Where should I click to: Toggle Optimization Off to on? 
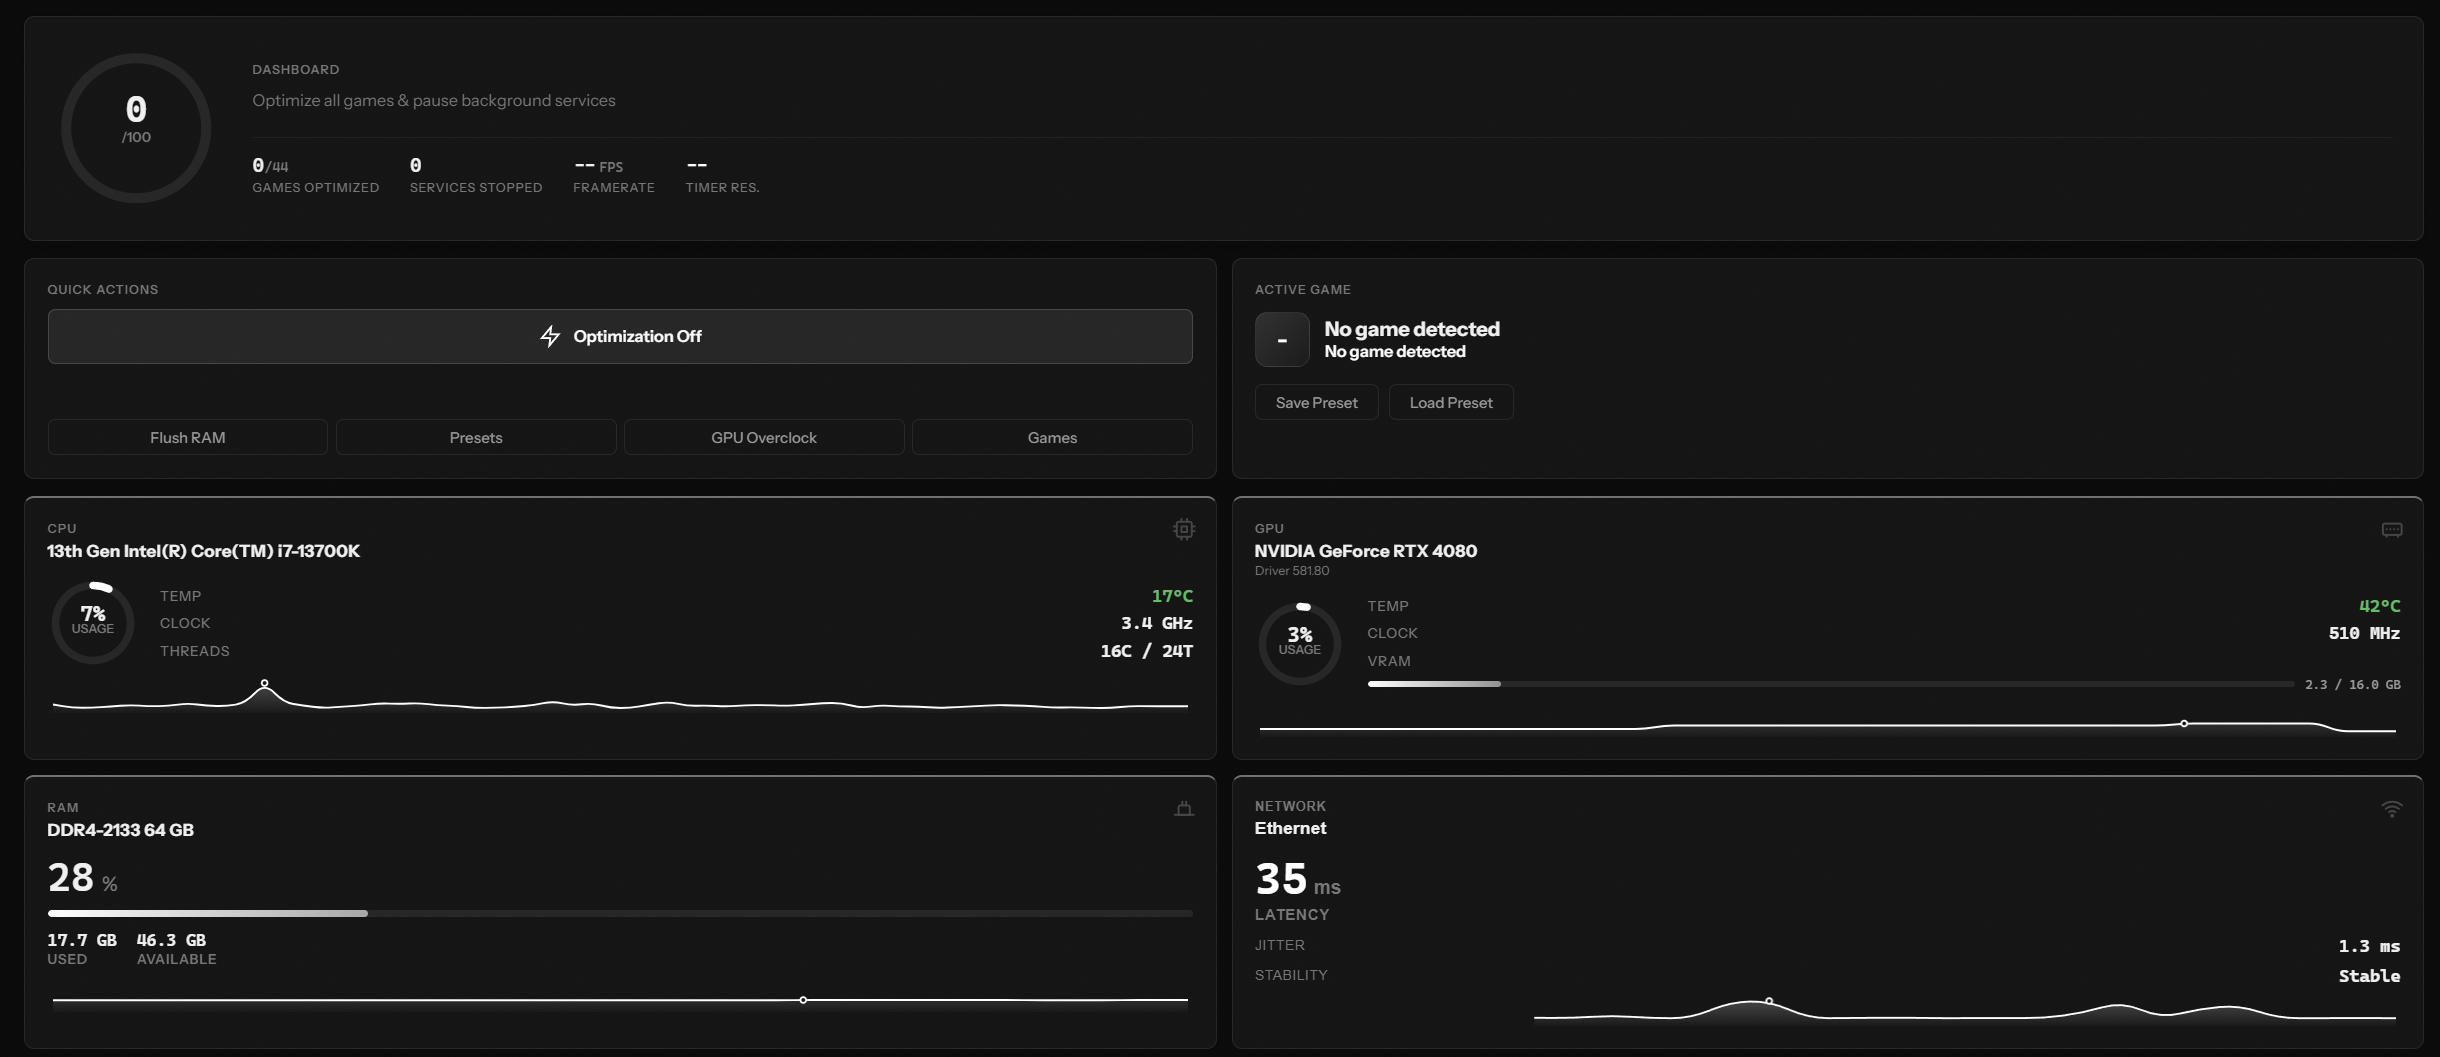pyautogui.click(x=619, y=336)
